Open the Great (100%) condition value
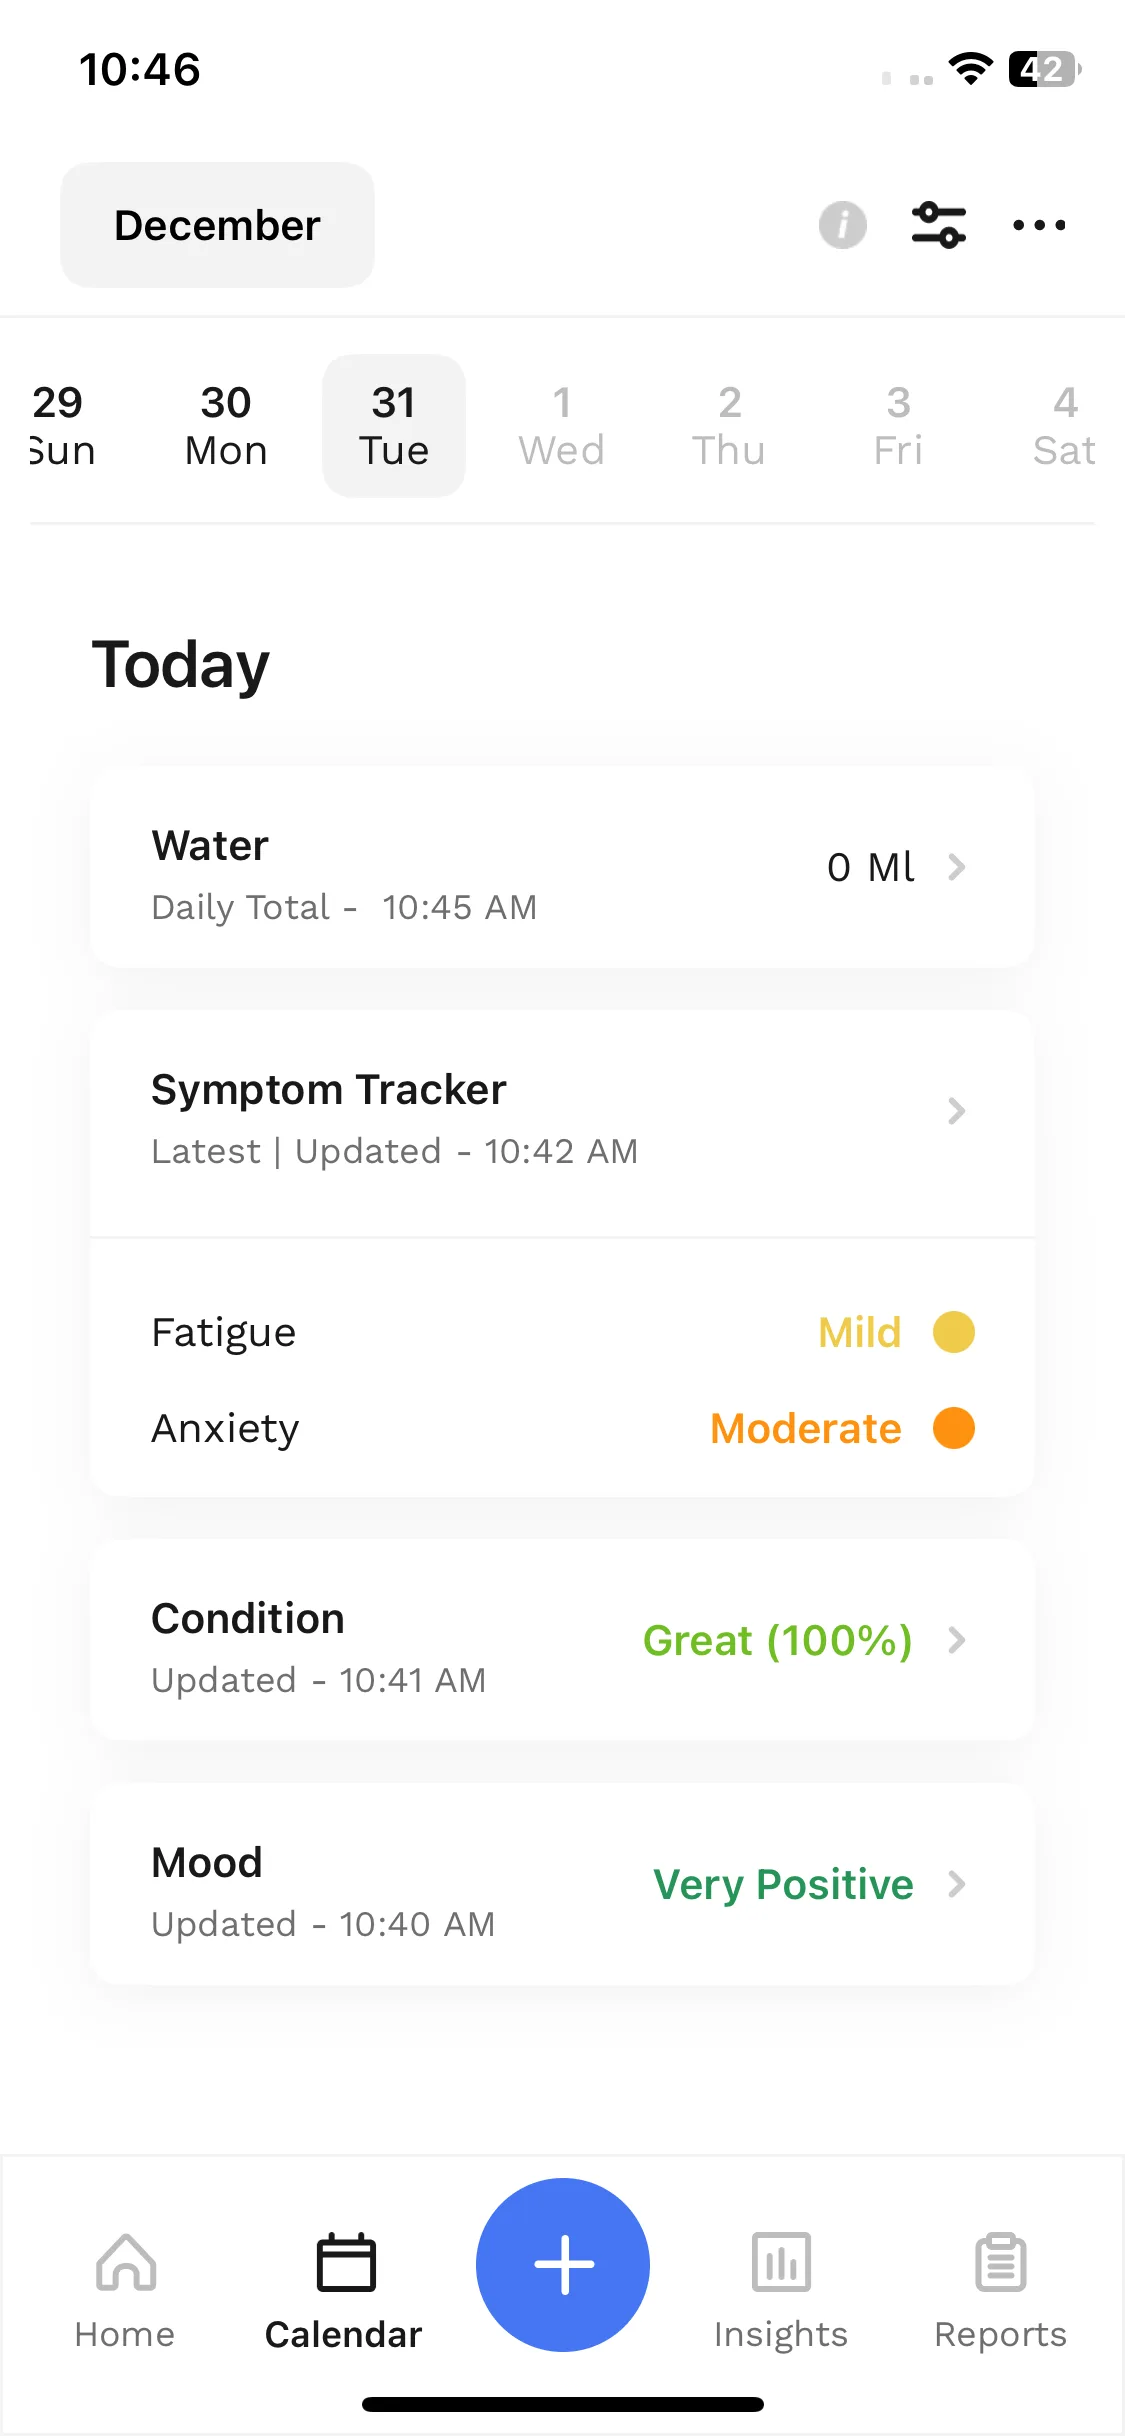Screen dimensions: 1125x2436 (777, 1640)
